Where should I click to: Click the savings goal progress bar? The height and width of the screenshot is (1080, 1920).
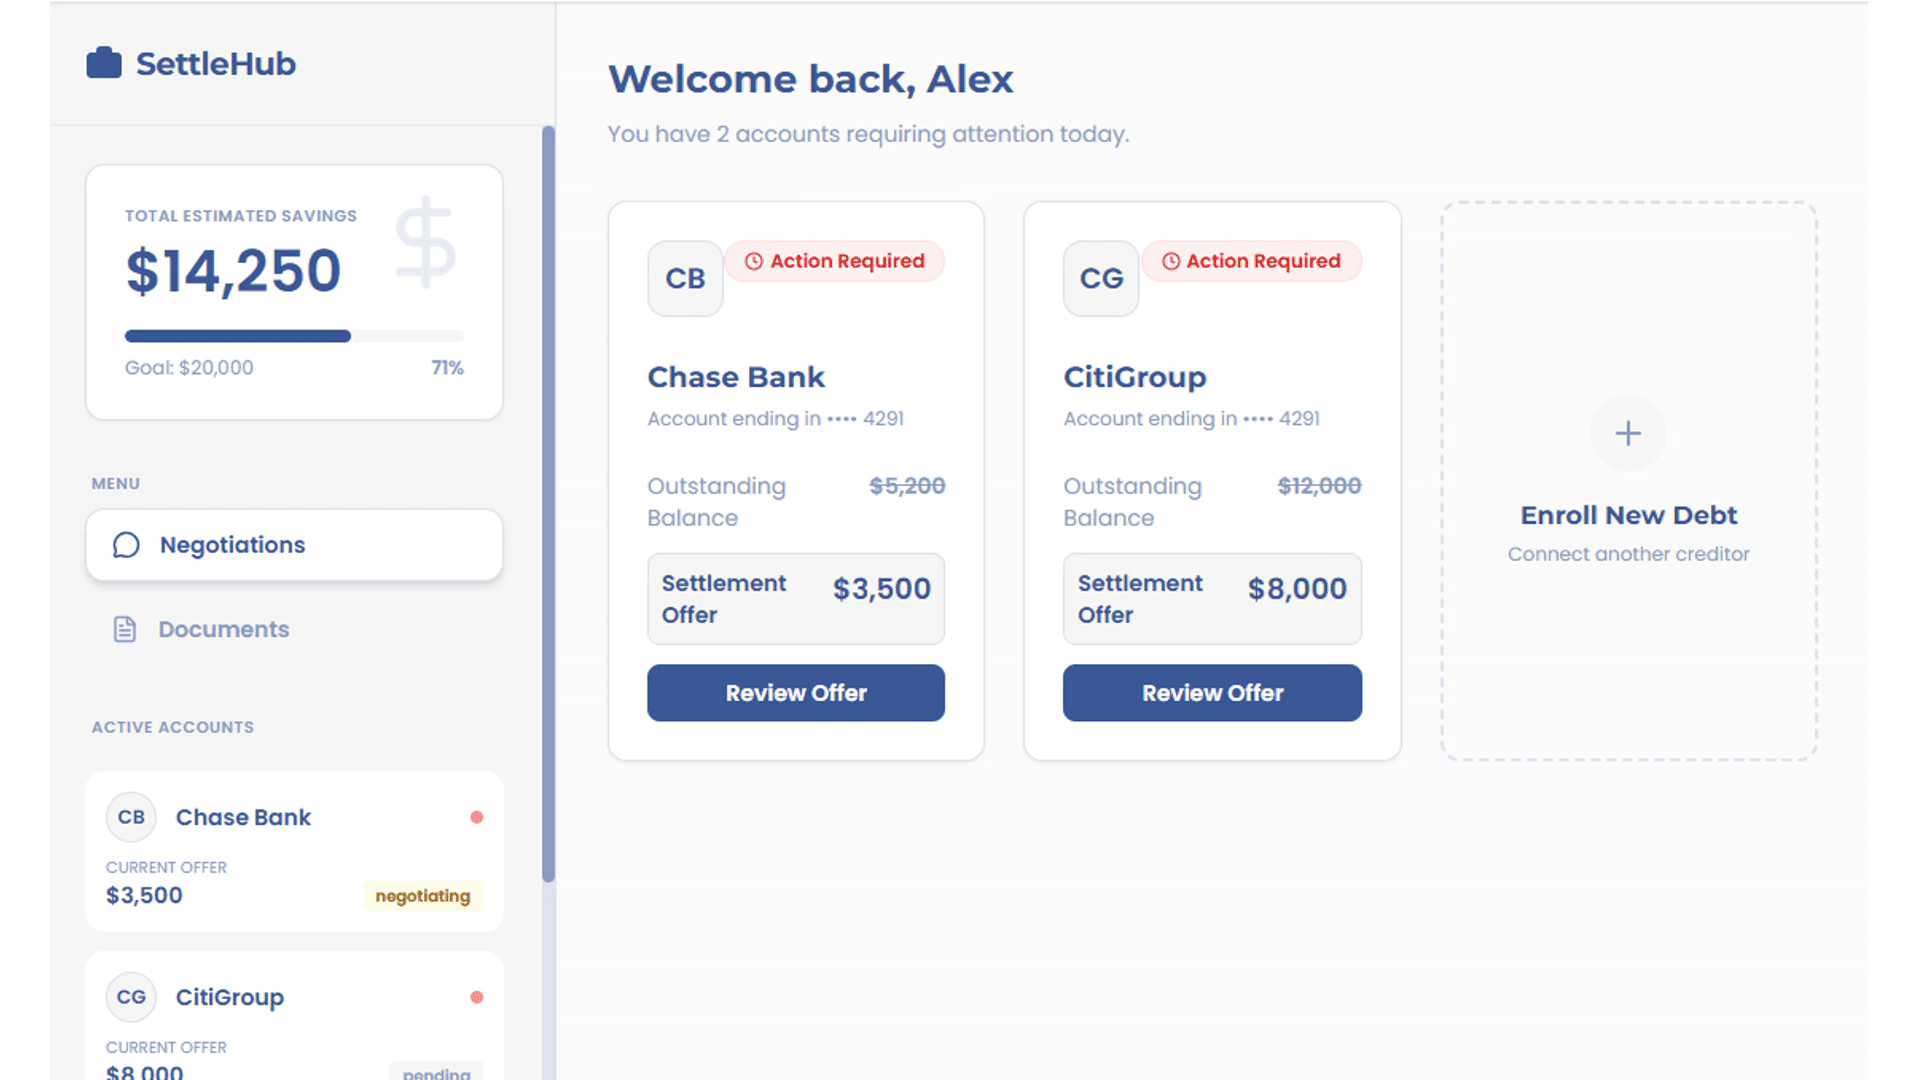click(294, 336)
